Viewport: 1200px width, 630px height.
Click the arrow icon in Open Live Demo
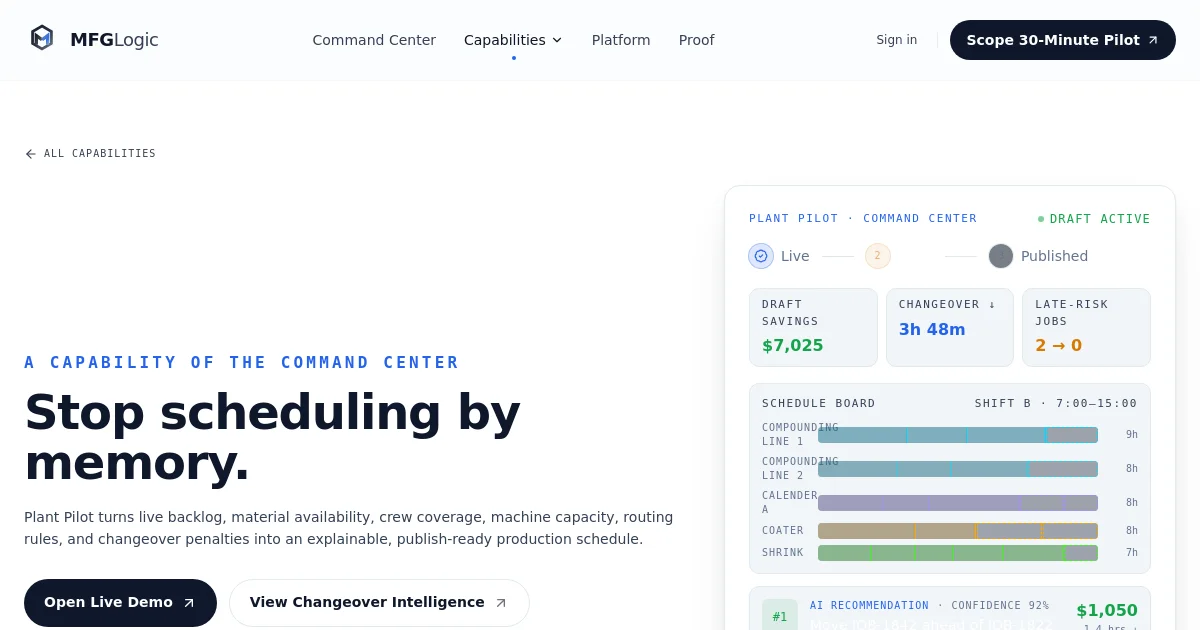(x=189, y=603)
